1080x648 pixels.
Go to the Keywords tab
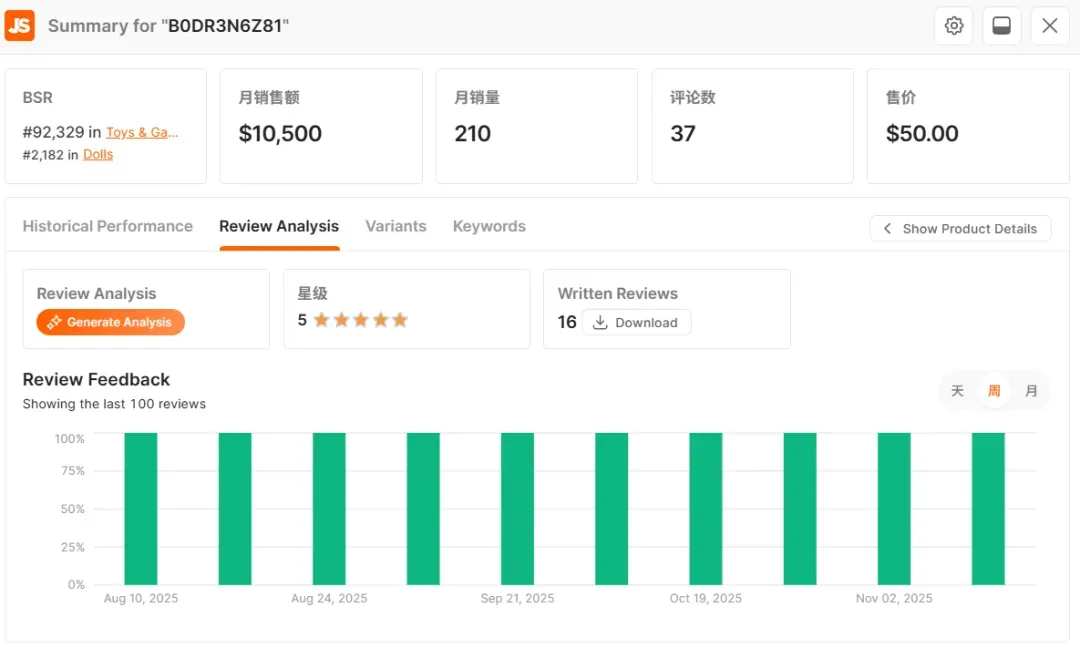tap(489, 227)
